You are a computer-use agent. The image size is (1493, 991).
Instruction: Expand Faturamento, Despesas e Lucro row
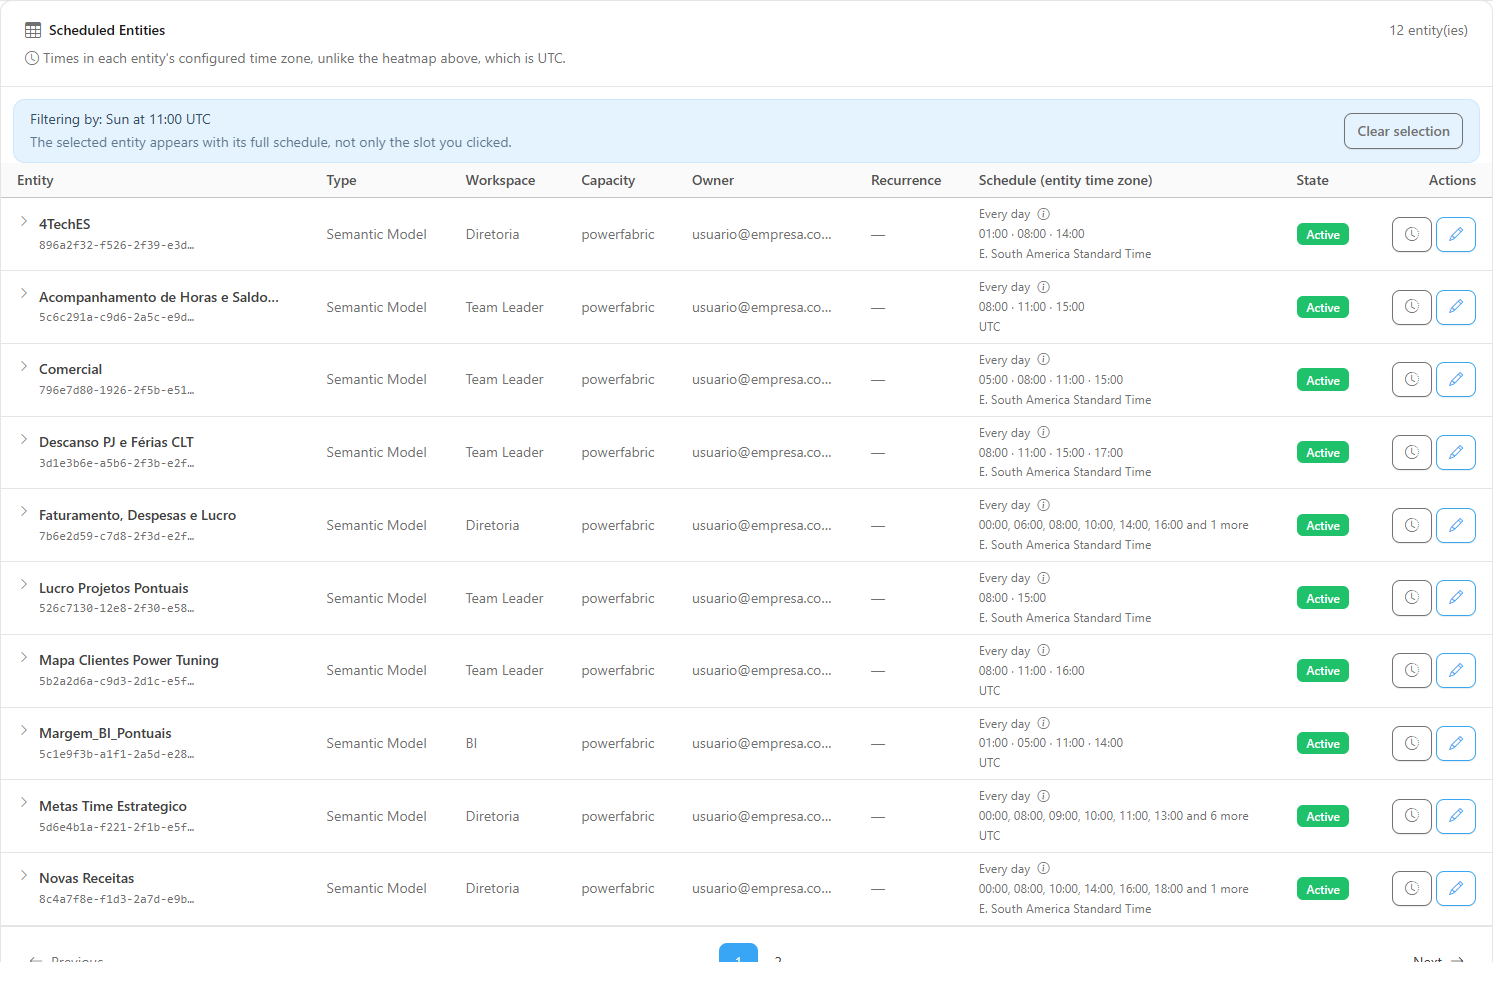click(24, 512)
